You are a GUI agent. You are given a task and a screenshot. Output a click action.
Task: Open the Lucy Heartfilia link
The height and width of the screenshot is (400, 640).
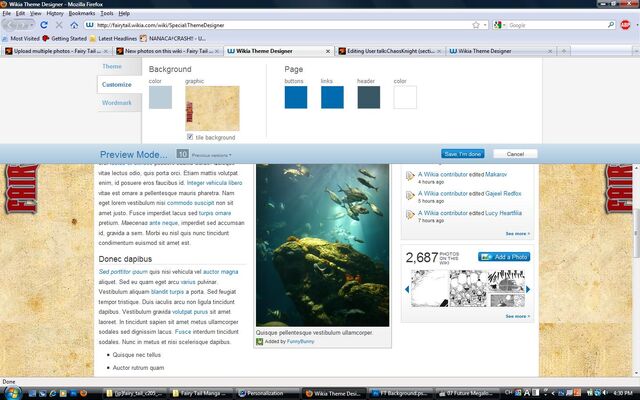tap(503, 213)
